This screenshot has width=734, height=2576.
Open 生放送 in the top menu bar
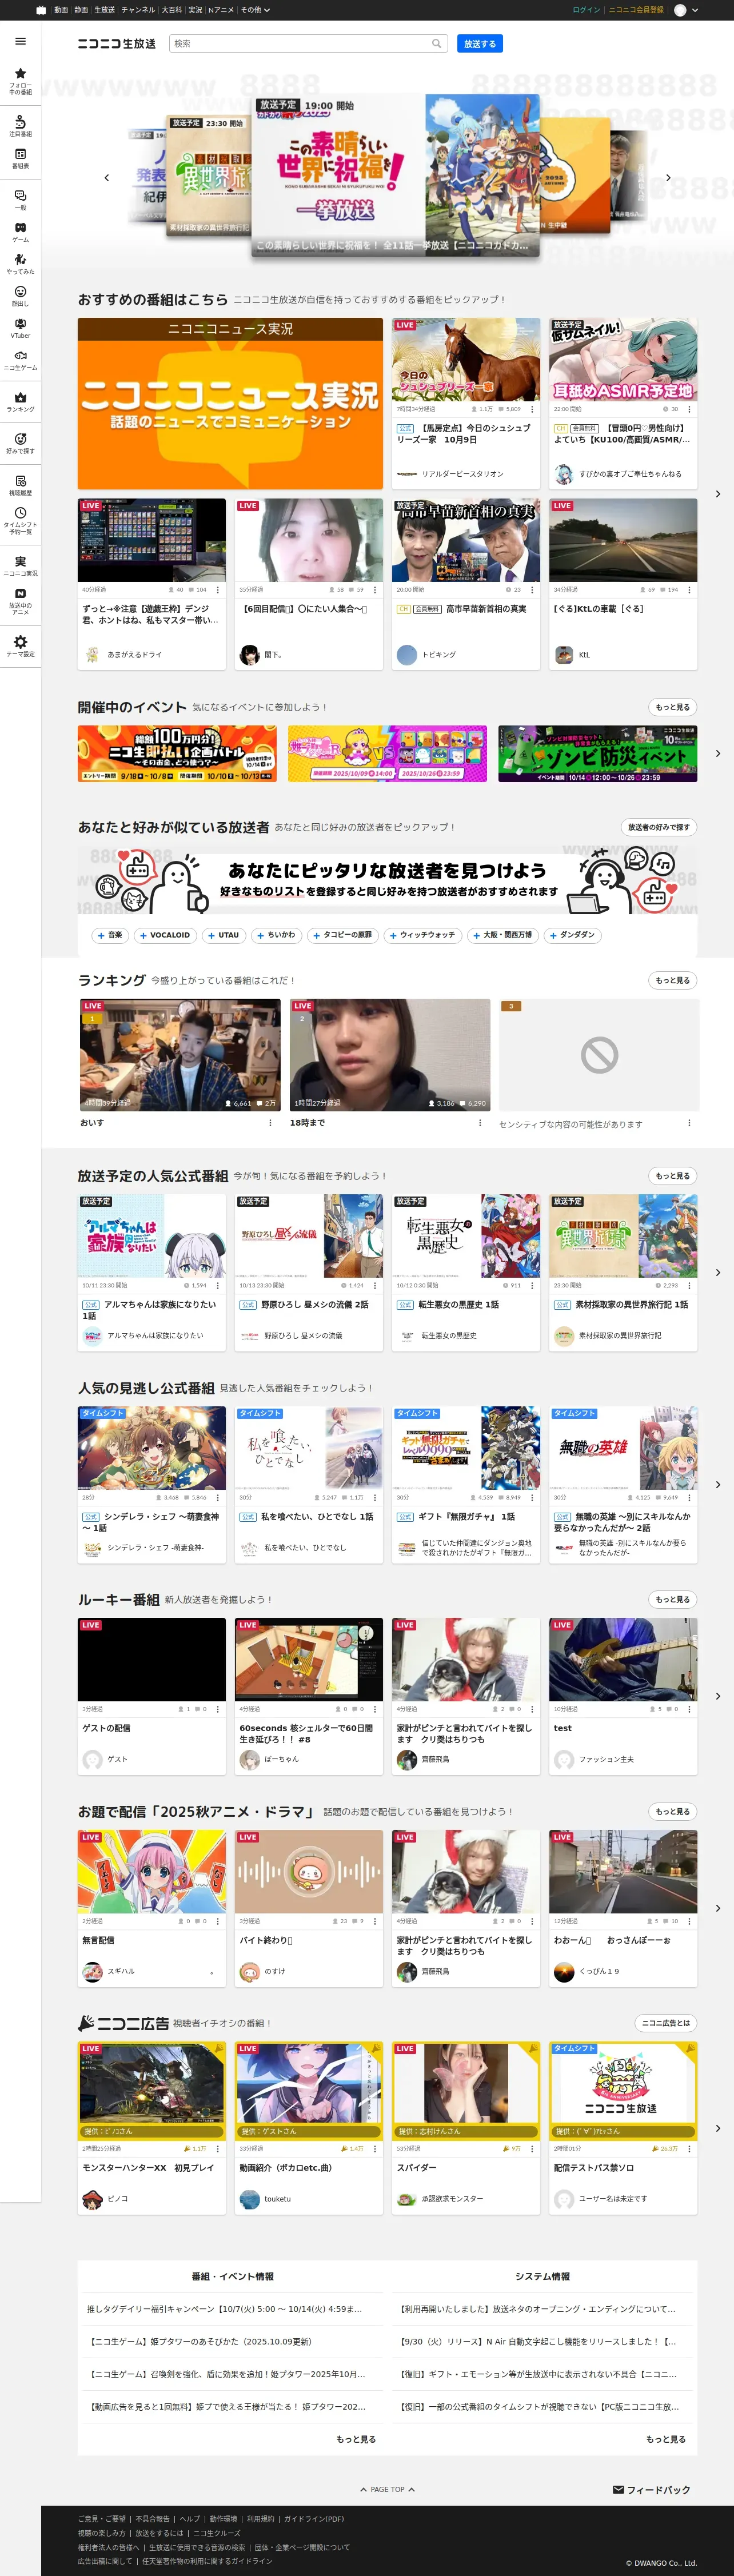point(104,10)
